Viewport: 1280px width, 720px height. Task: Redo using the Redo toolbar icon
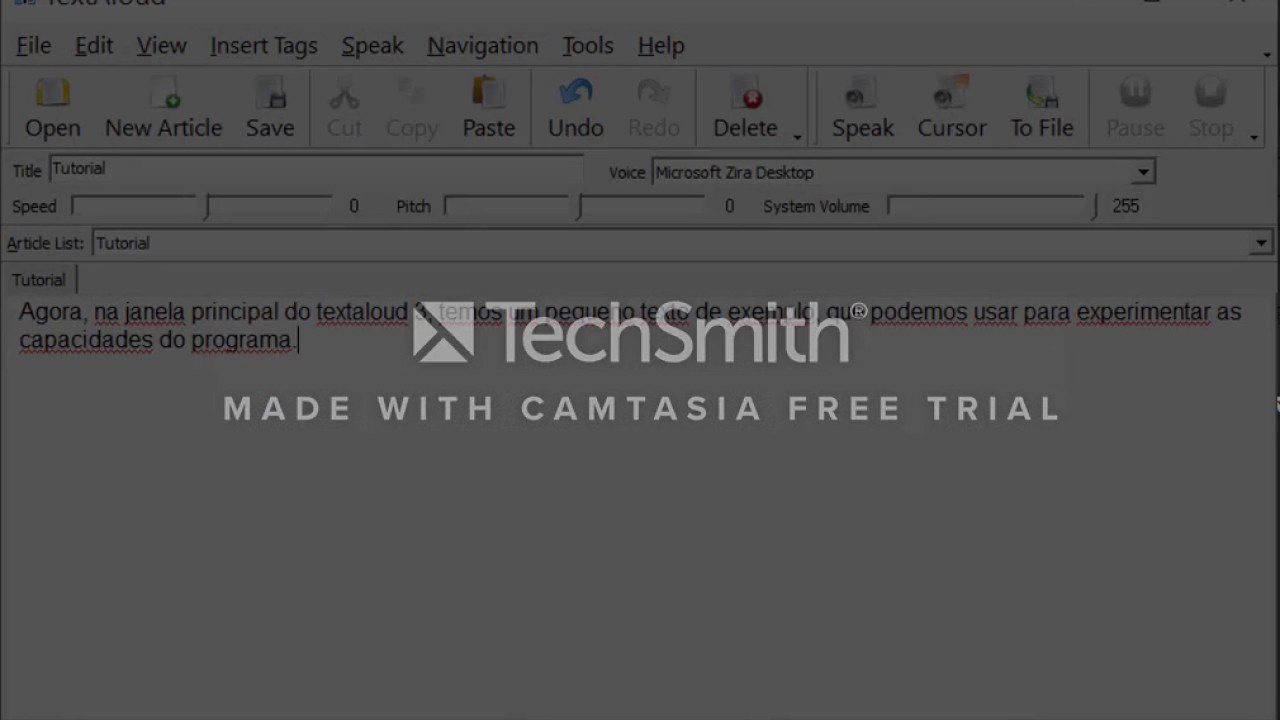(x=653, y=108)
